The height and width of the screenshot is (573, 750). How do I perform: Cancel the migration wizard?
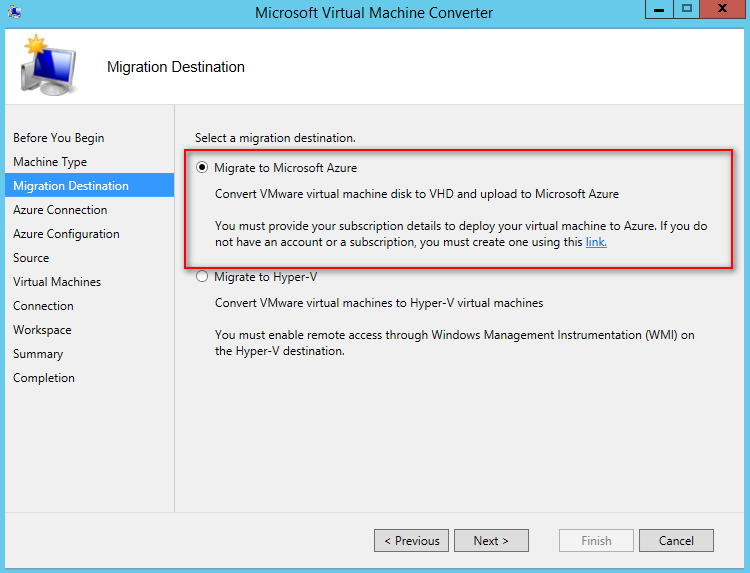tap(676, 540)
